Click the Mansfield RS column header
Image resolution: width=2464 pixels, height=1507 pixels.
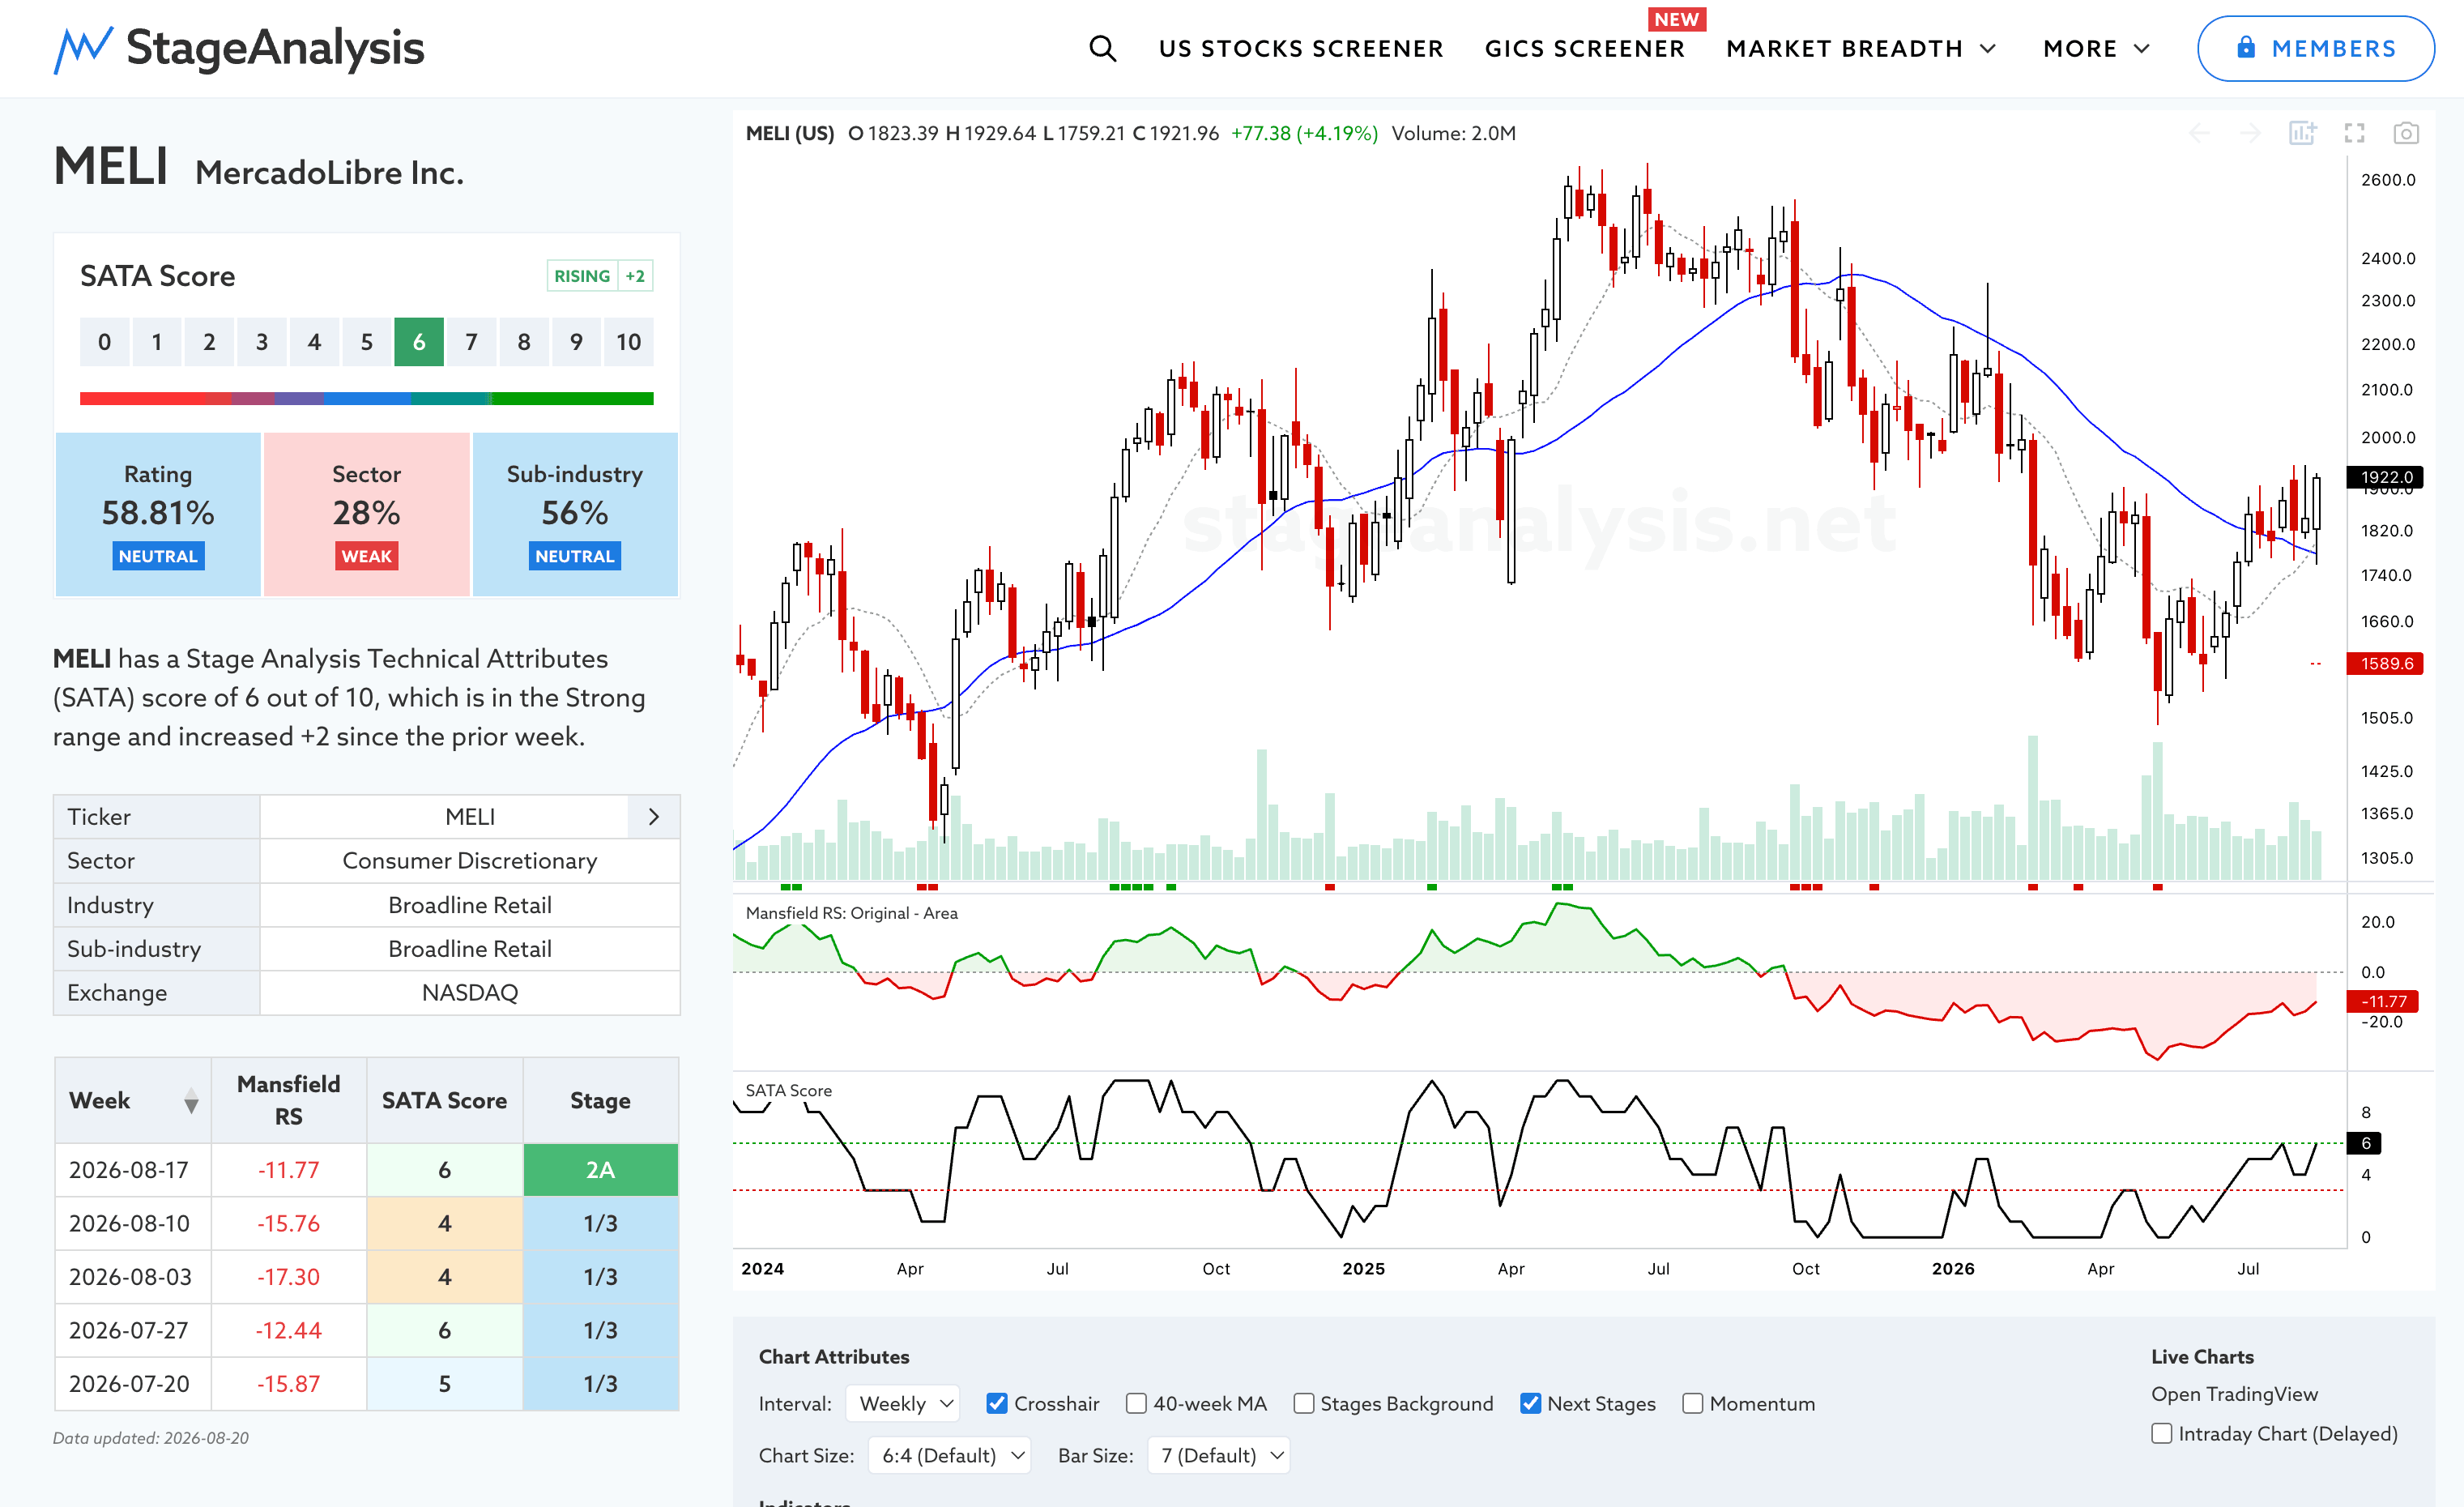pyautogui.click(x=289, y=1100)
